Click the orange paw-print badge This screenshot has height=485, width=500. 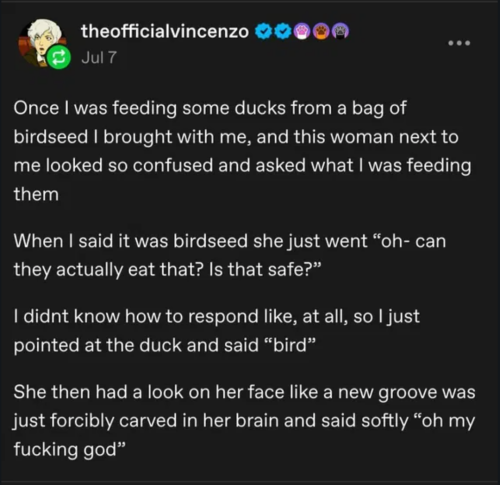321,32
